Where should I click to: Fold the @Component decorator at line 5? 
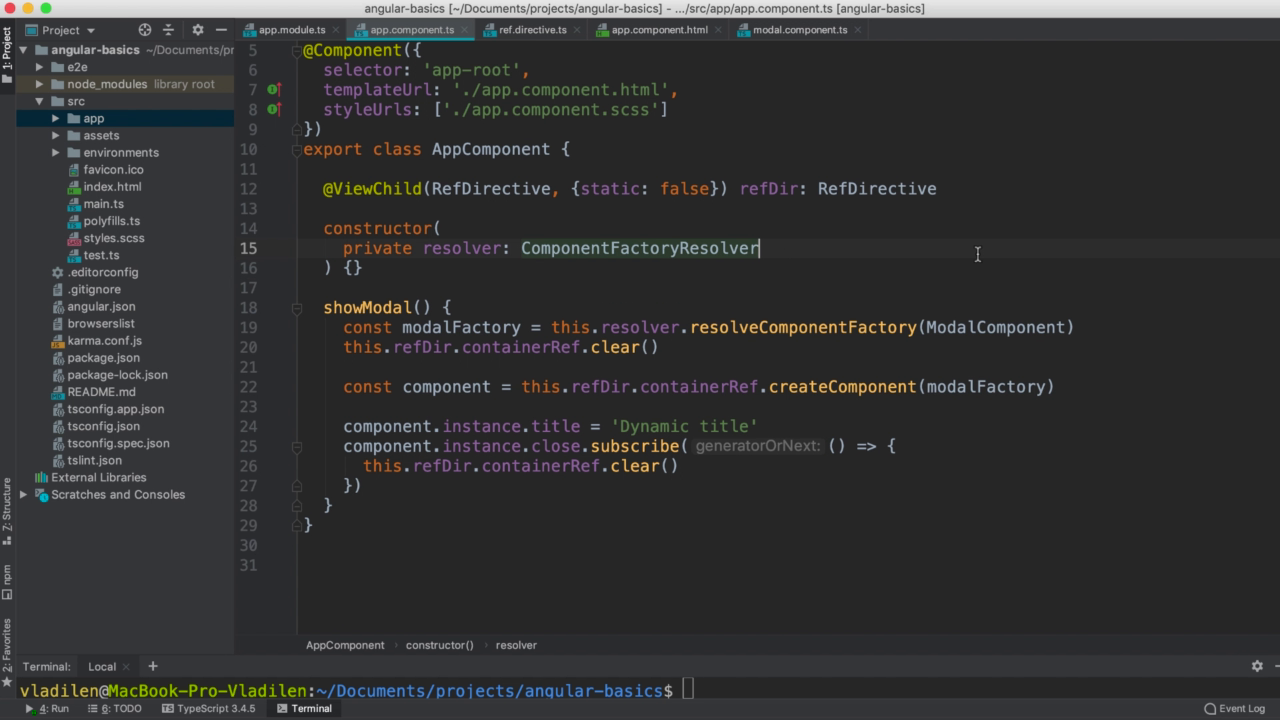(296, 50)
